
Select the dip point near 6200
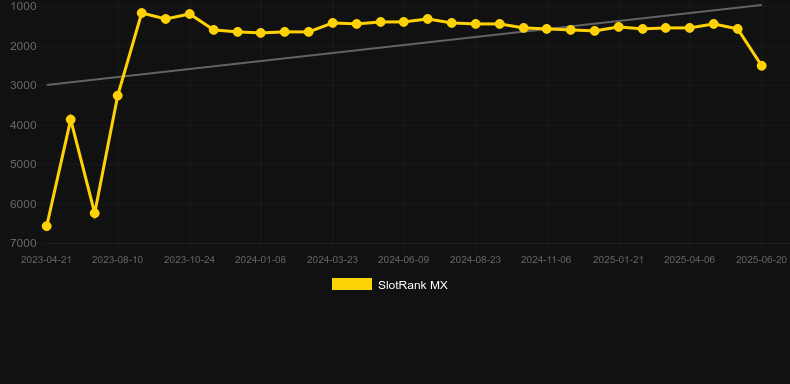coord(94,214)
